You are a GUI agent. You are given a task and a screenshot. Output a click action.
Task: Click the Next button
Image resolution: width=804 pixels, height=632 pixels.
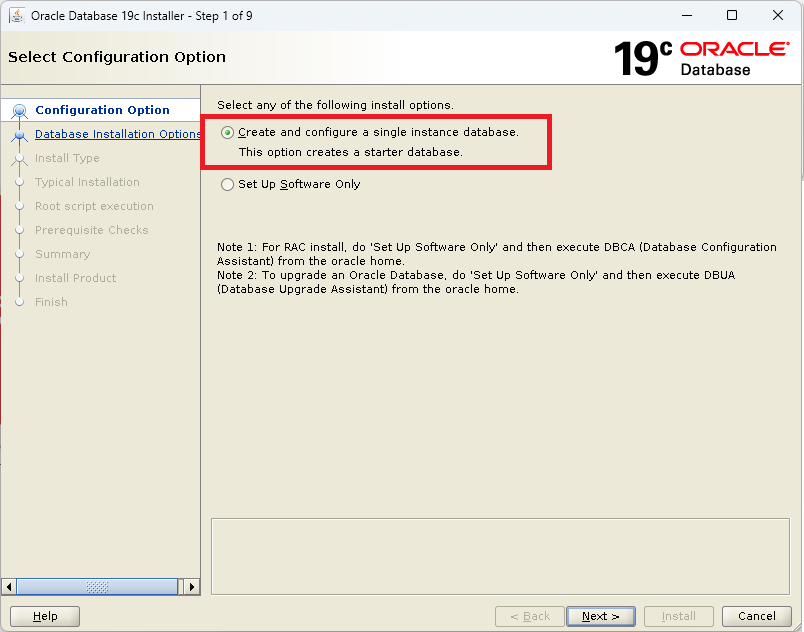tap(600, 616)
